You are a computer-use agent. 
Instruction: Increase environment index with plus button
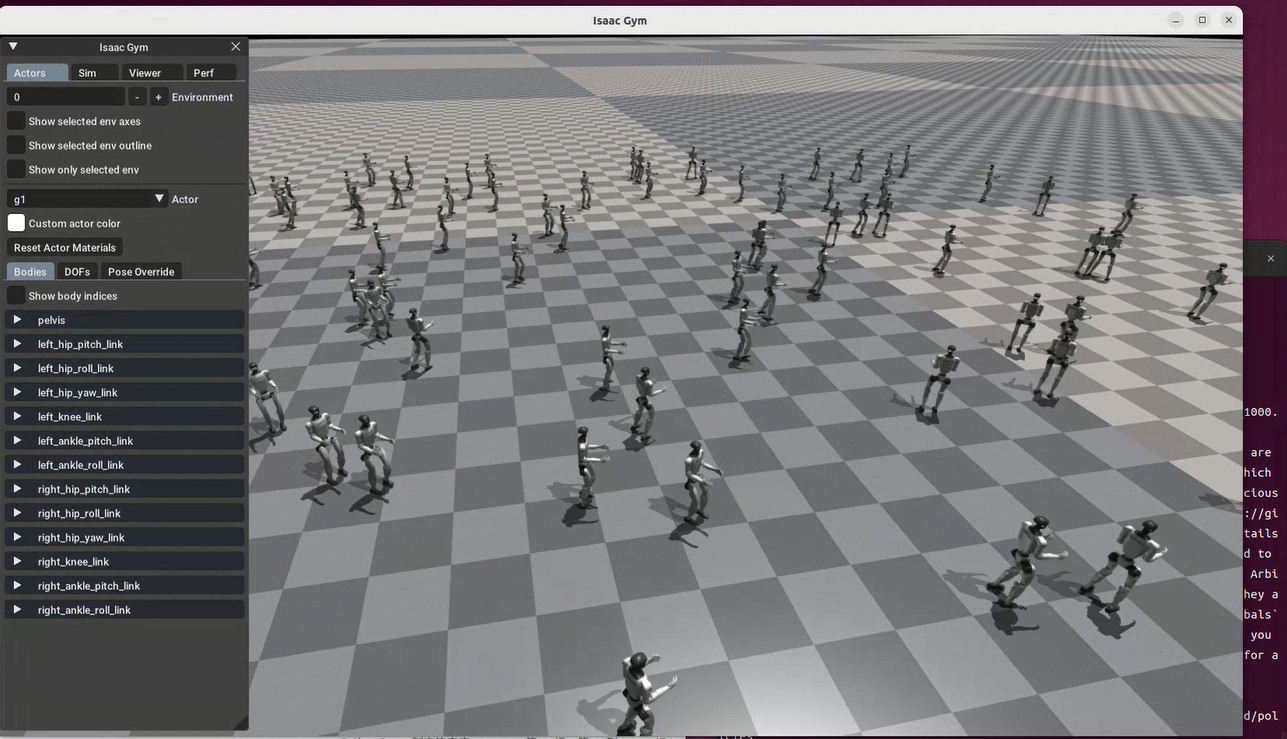pos(158,97)
